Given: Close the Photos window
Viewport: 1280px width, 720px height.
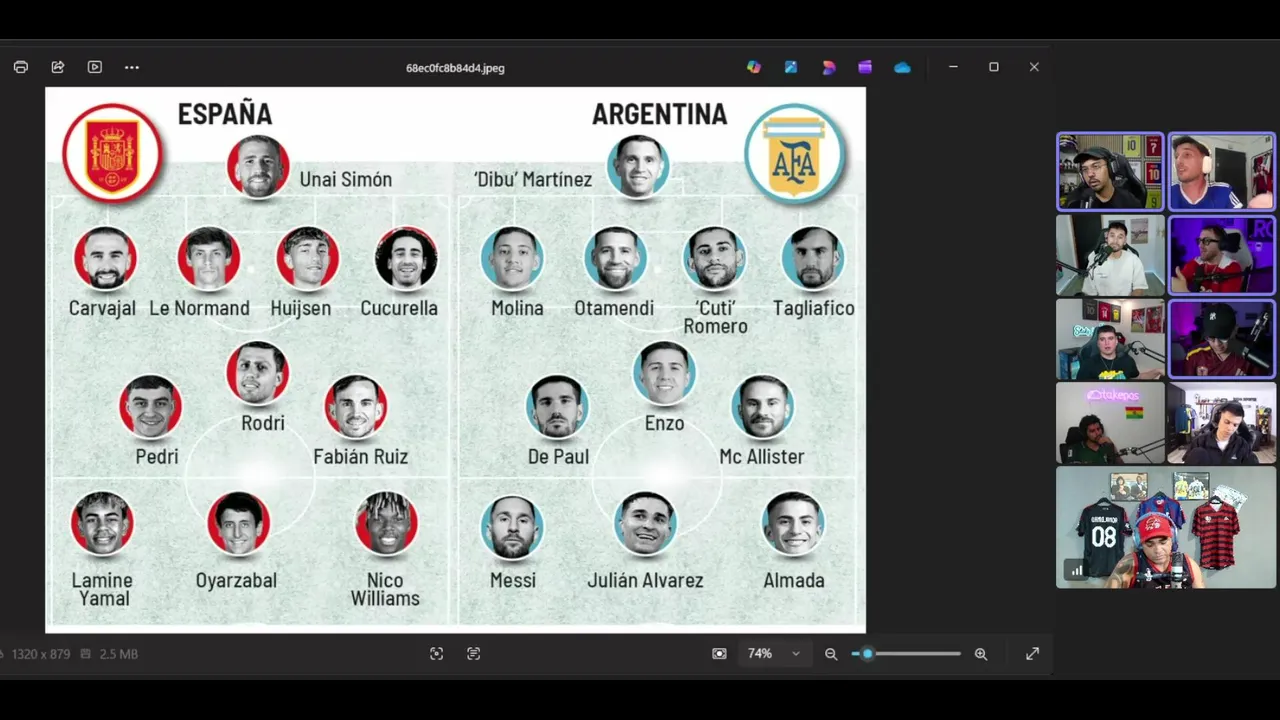Looking at the screenshot, I should (1034, 67).
